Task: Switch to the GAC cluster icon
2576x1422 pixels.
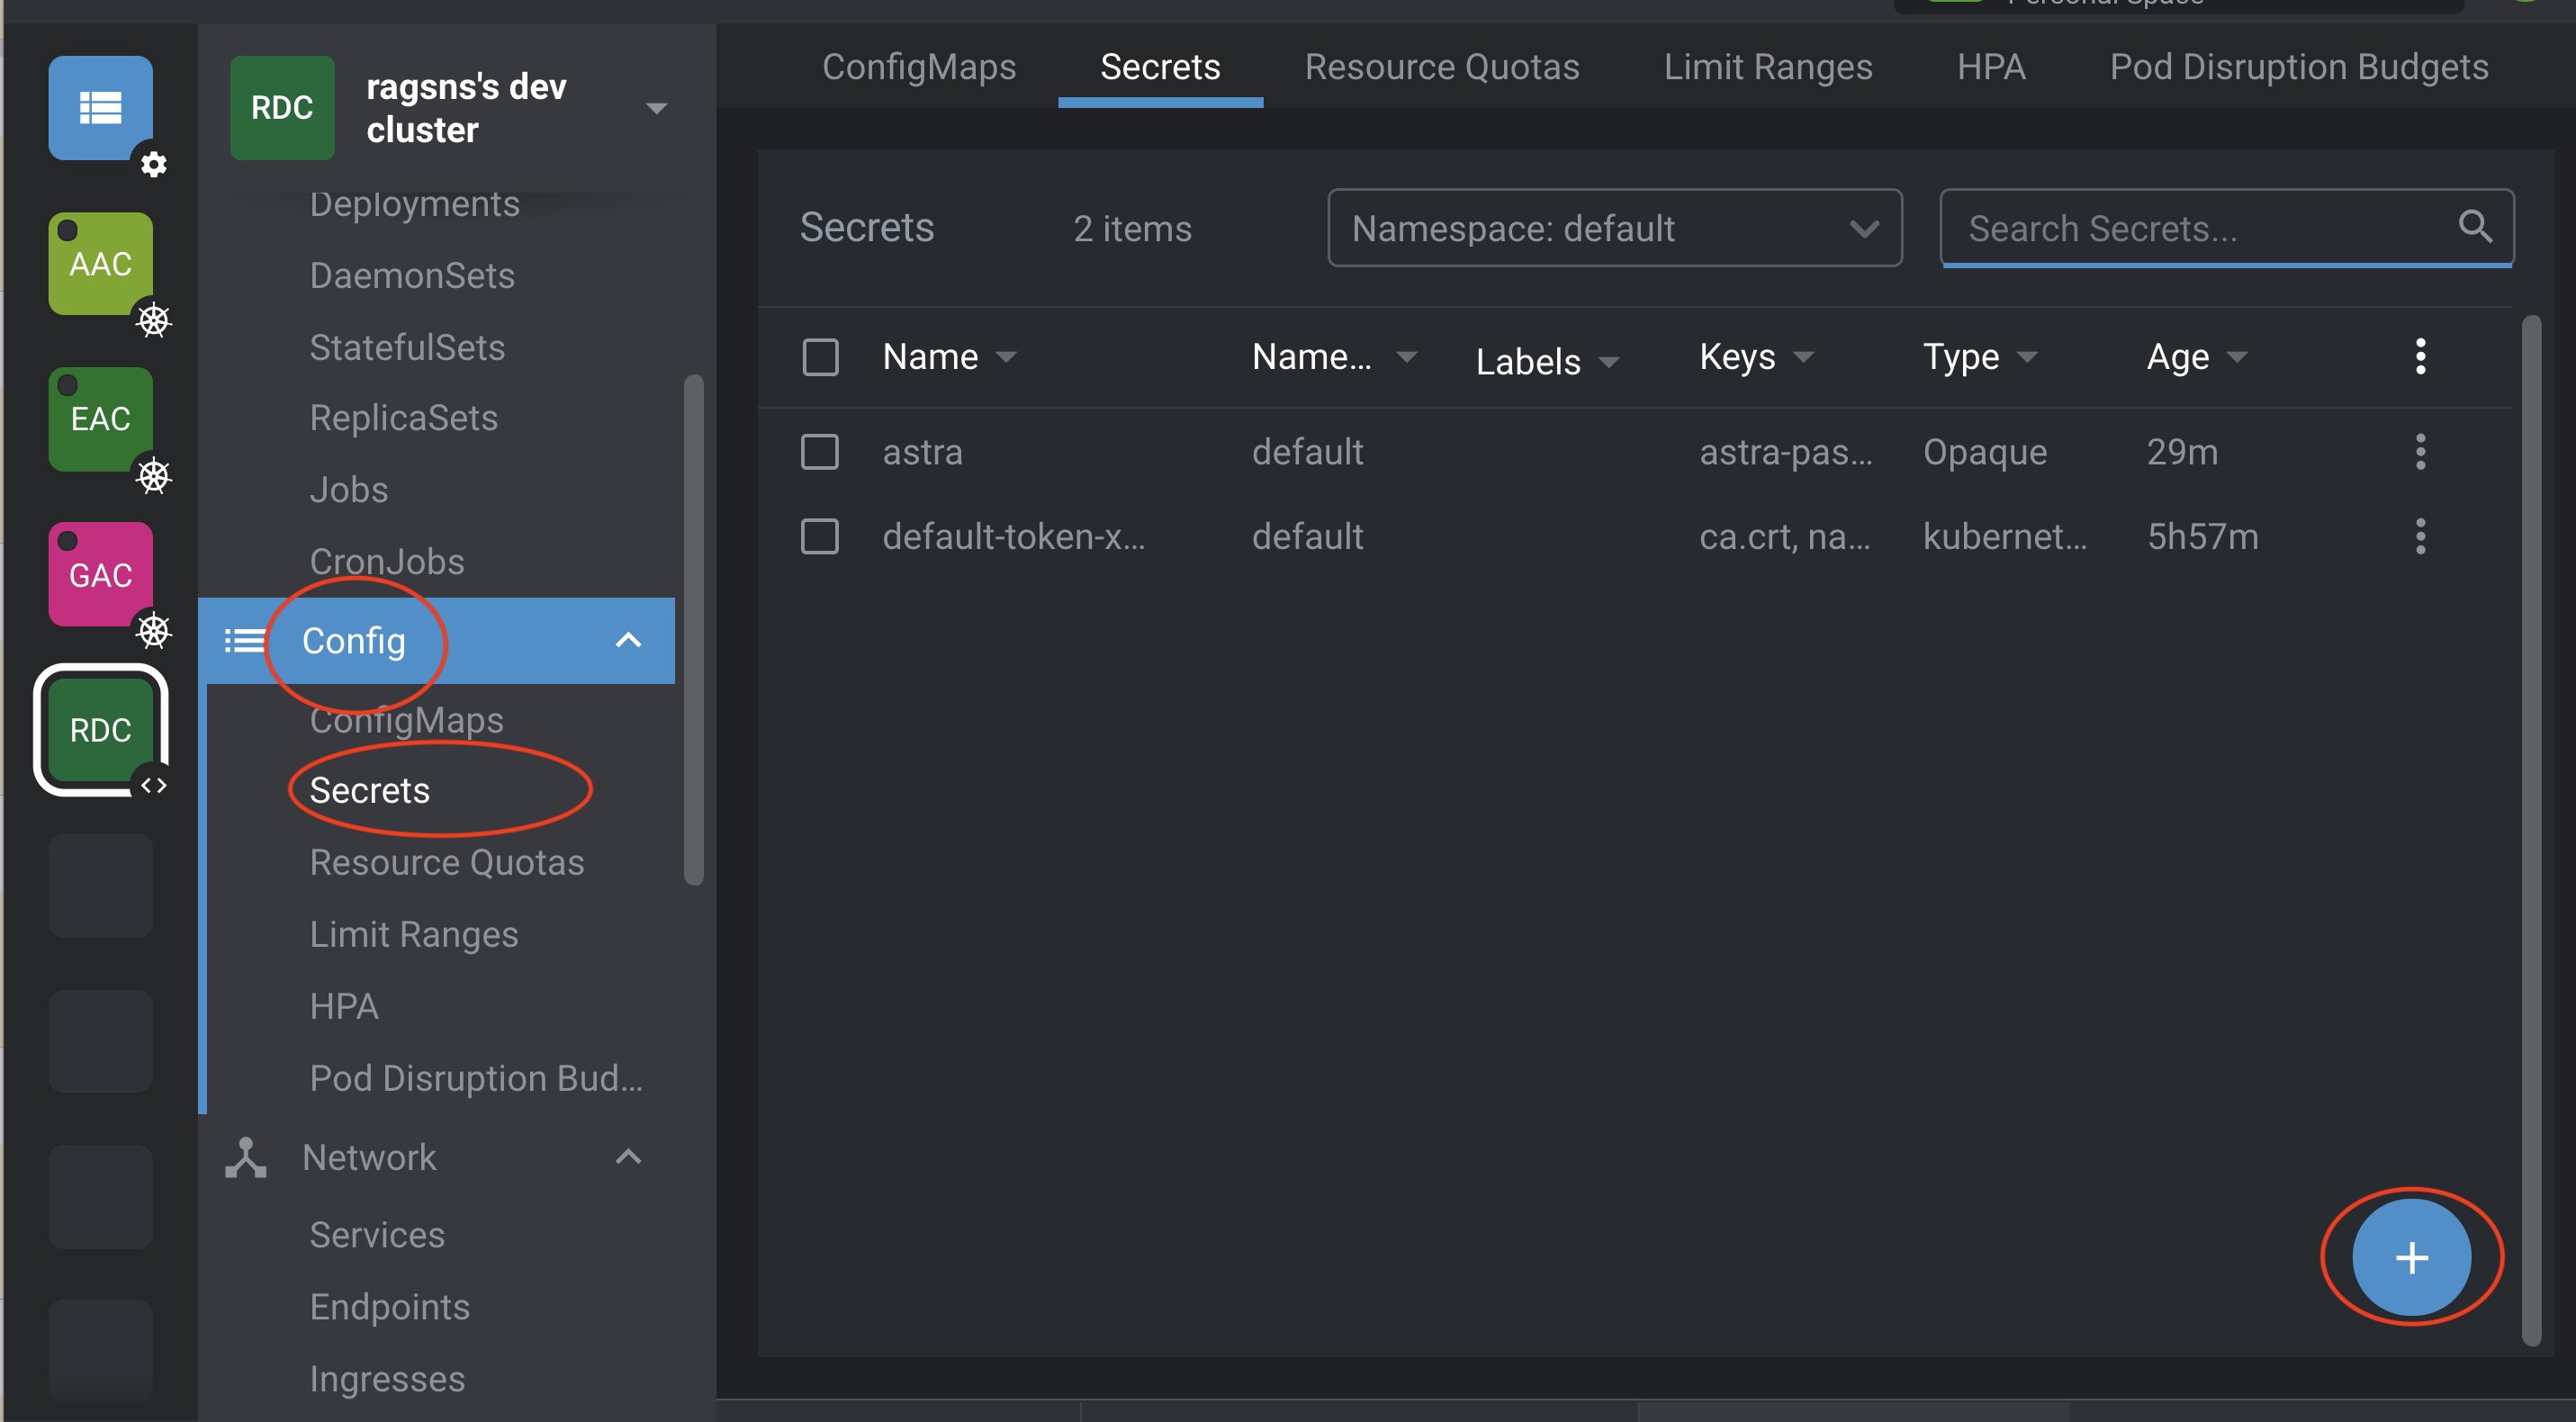Action: point(100,575)
